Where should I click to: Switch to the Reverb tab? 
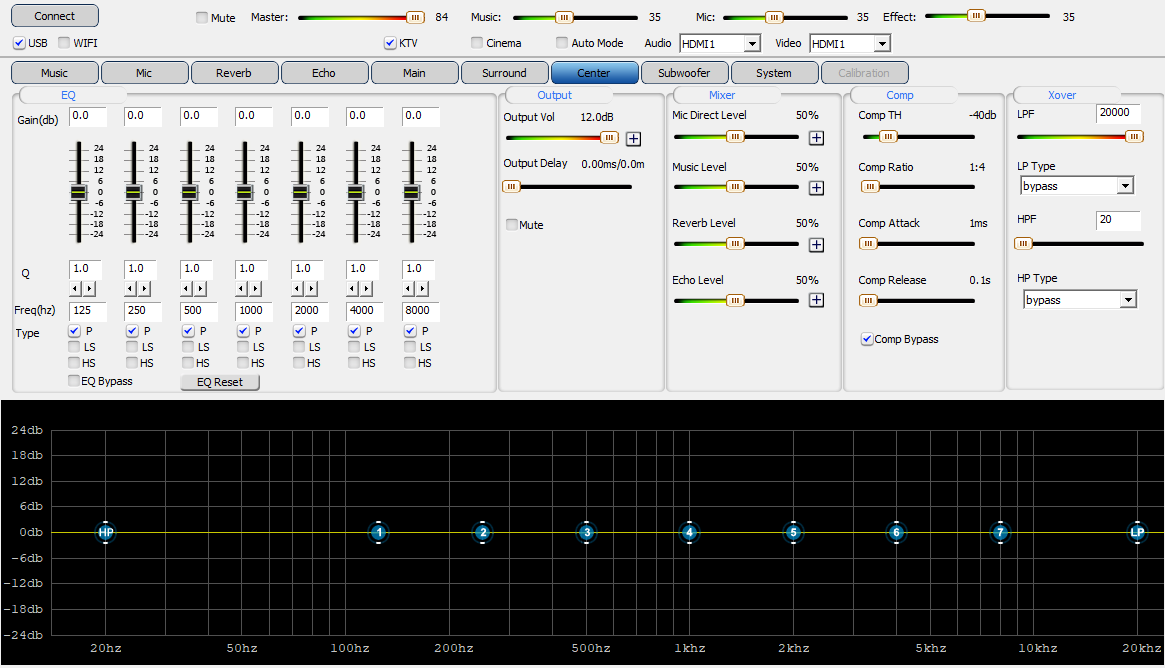coord(234,73)
